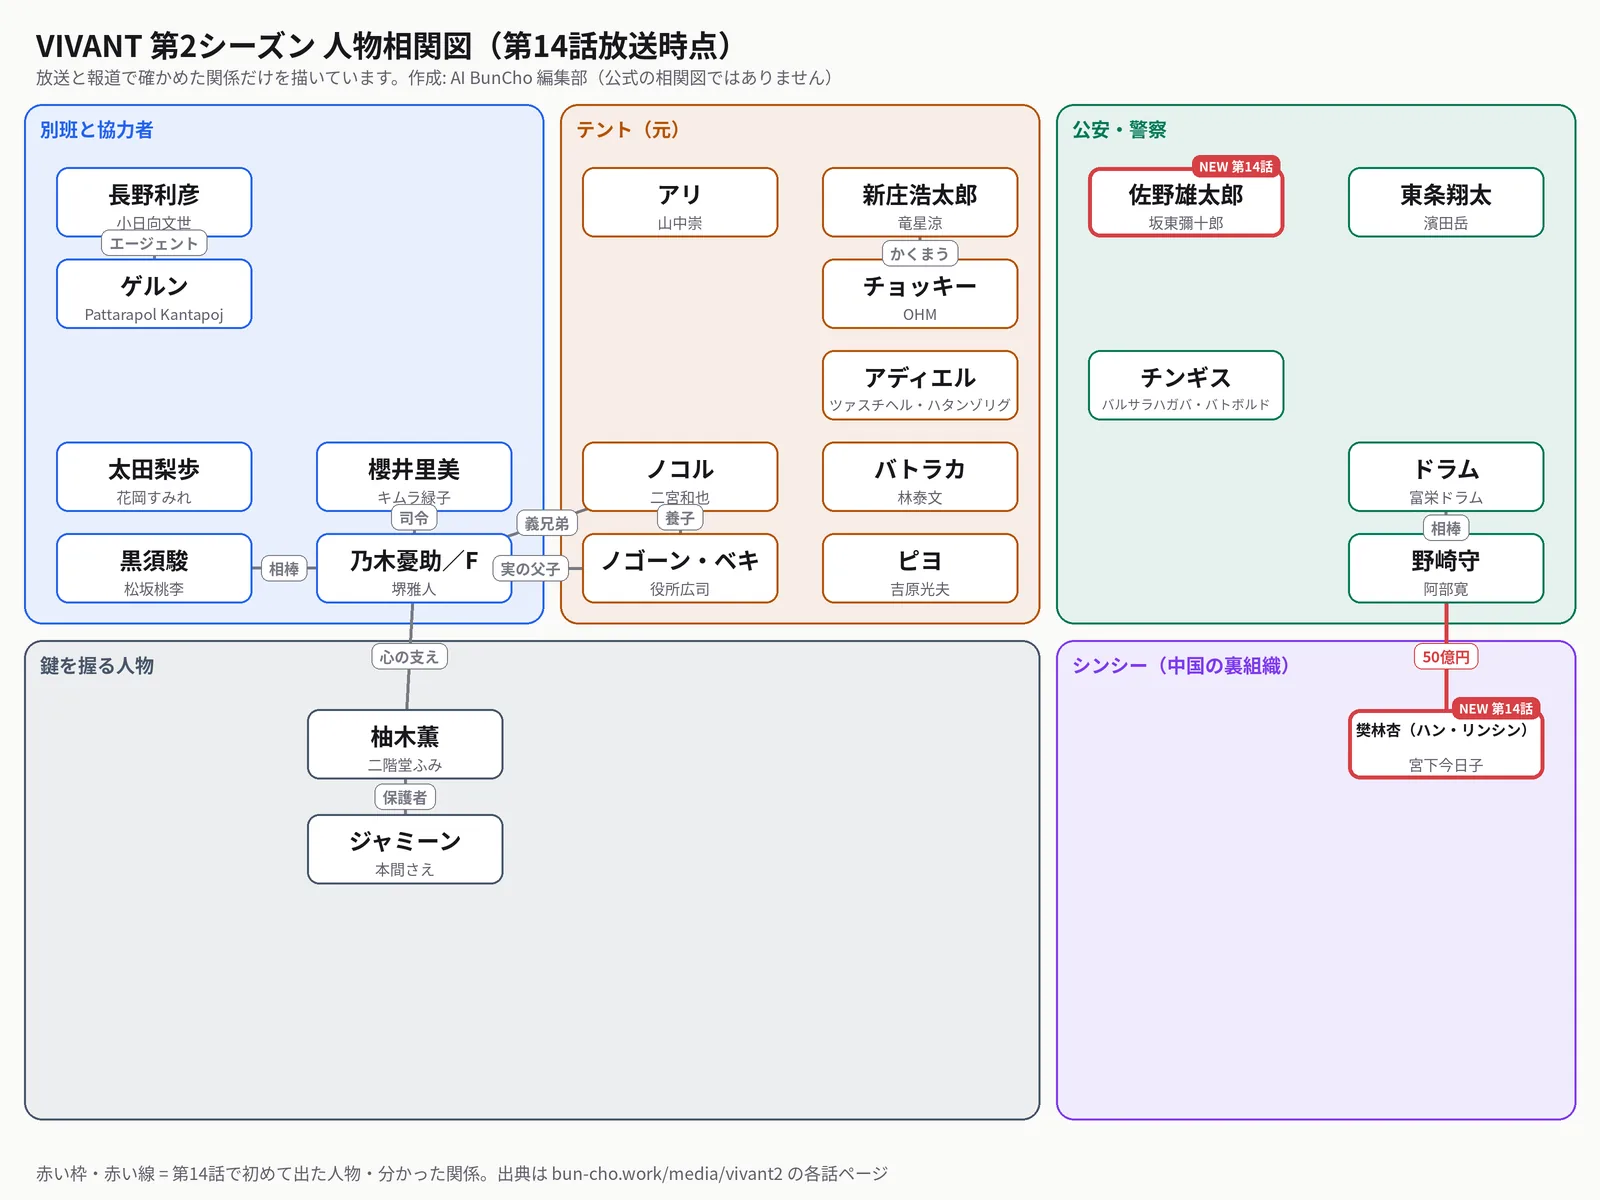Click the 東条翔太 character card
The height and width of the screenshot is (1200, 1600).
pos(1446,202)
